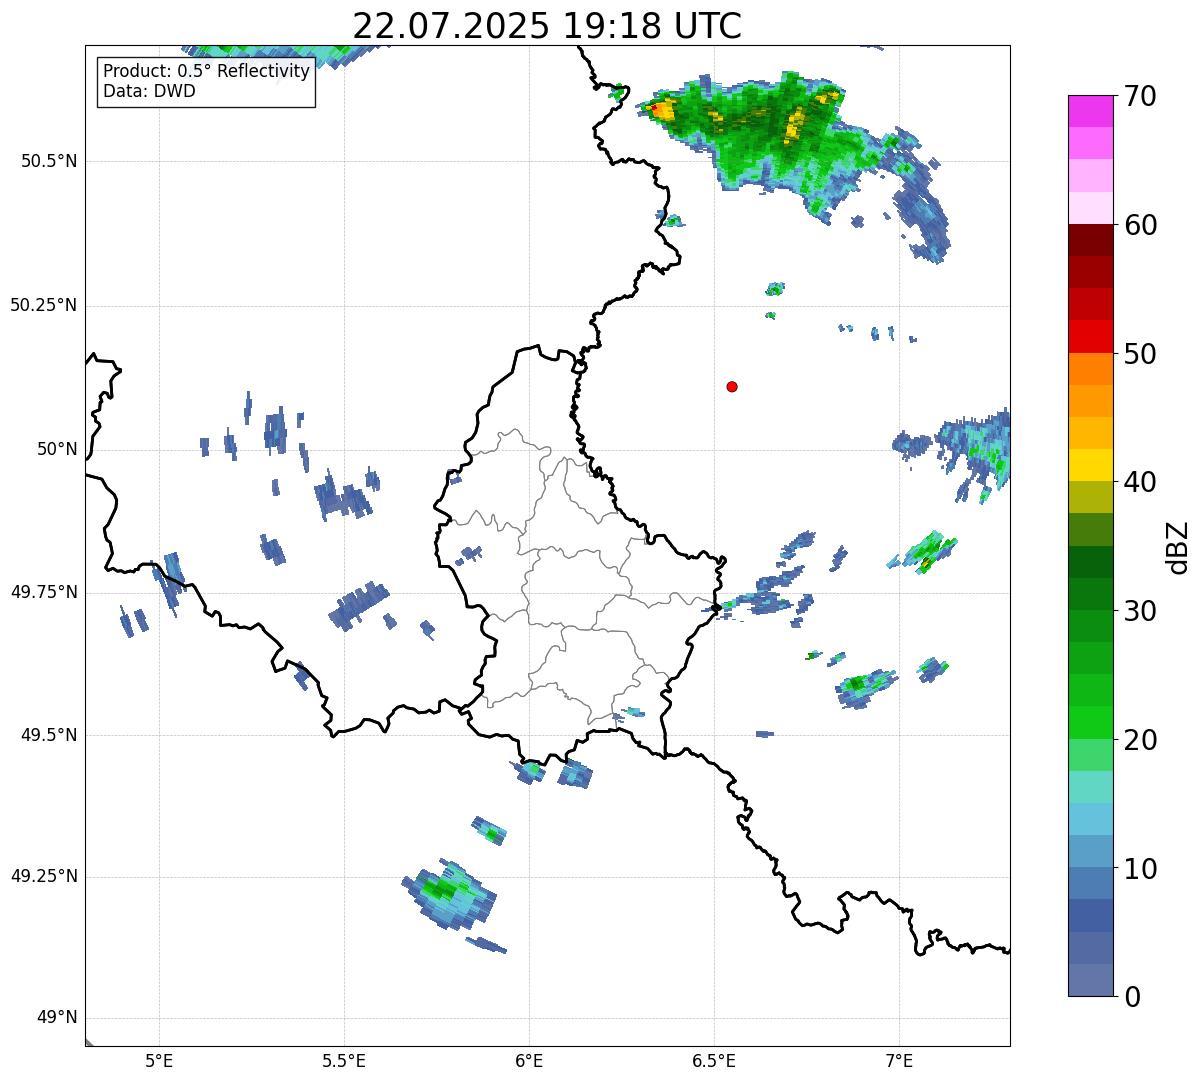Viewport: 1202px width, 1081px height.
Task: Click the 49.75°N latitude label
Action: click(x=43, y=592)
